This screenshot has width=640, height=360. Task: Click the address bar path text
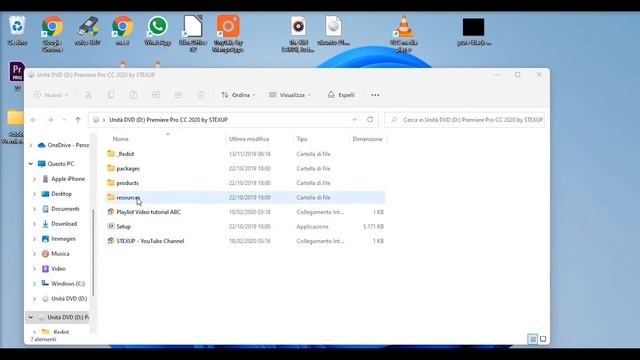[x=168, y=120]
